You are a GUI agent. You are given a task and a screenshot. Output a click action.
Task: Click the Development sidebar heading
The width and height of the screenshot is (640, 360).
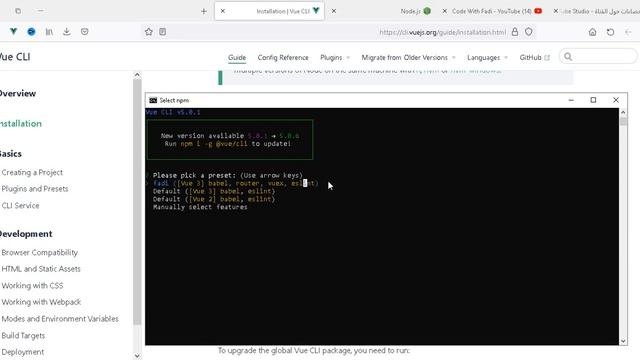pyautogui.click(x=26, y=234)
